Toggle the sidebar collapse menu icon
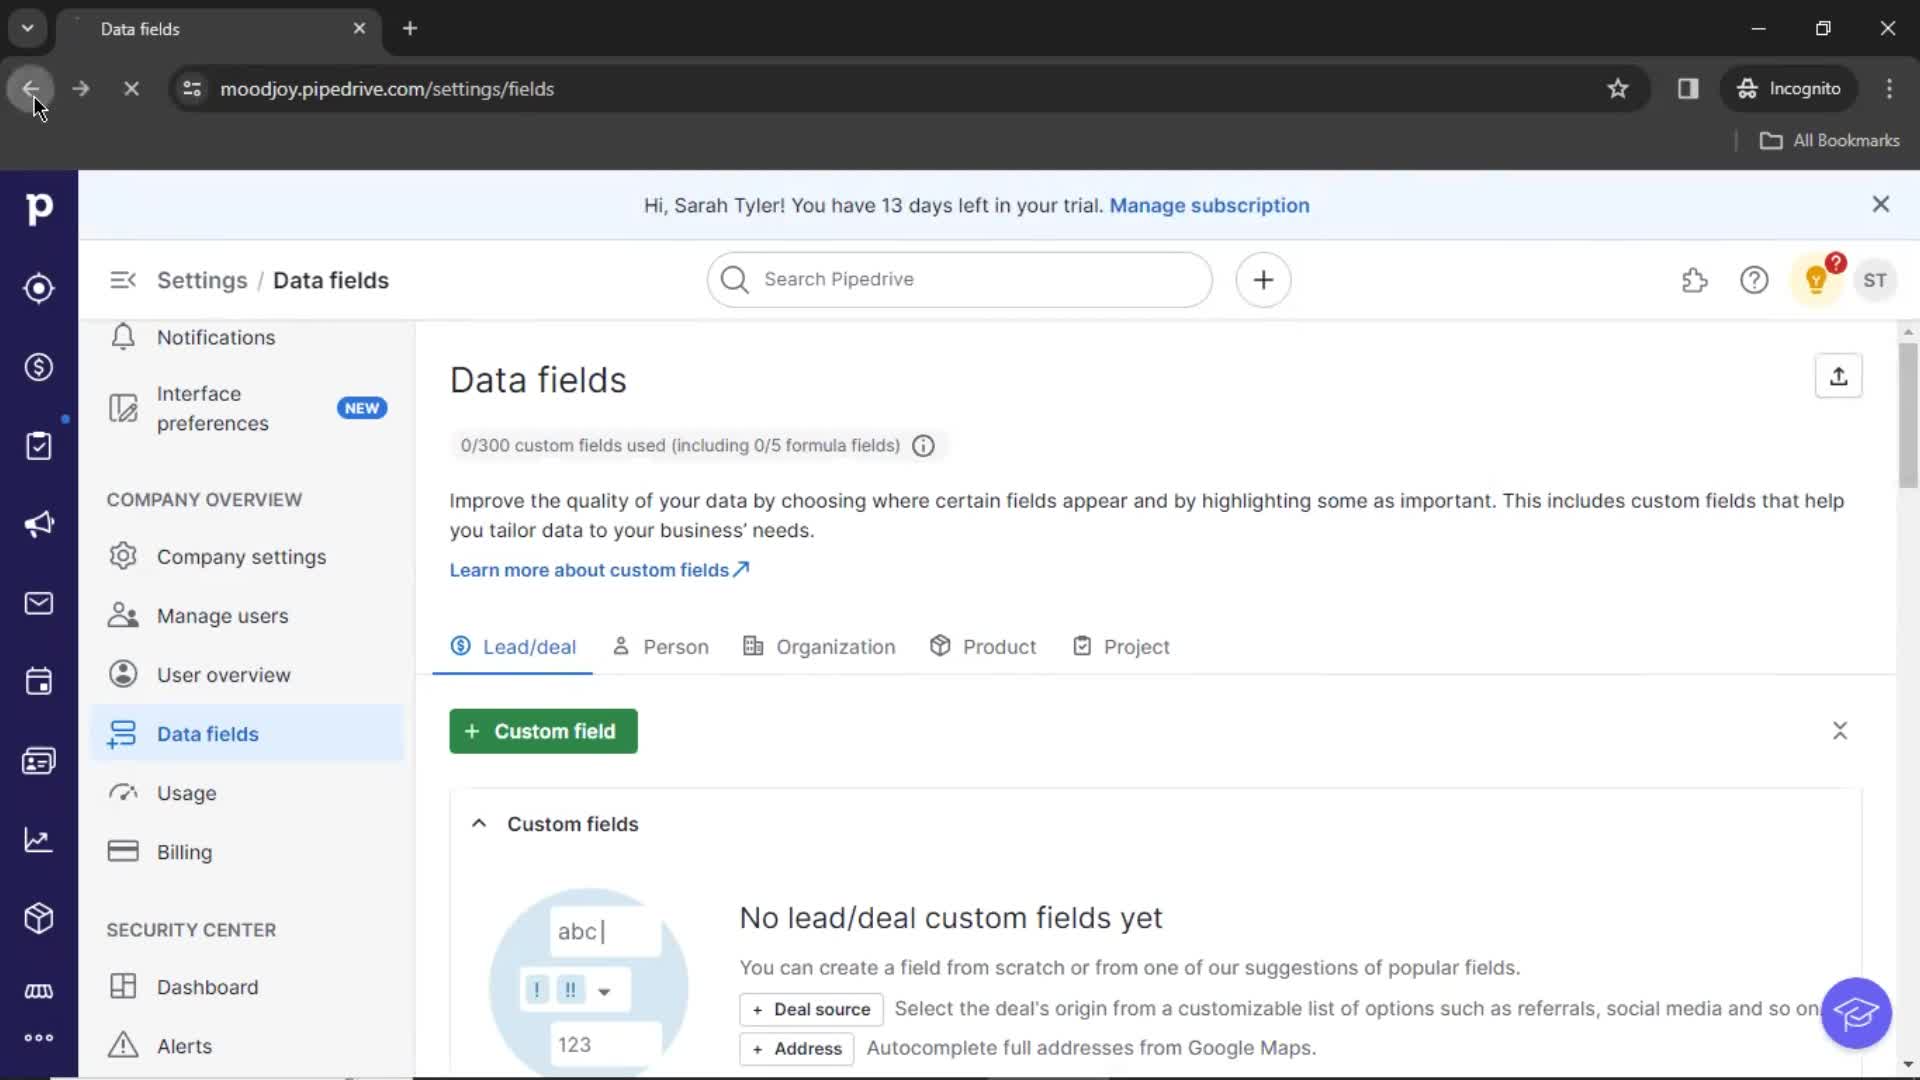Image resolution: width=1920 pixels, height=1080 pixels. (121, 280)
